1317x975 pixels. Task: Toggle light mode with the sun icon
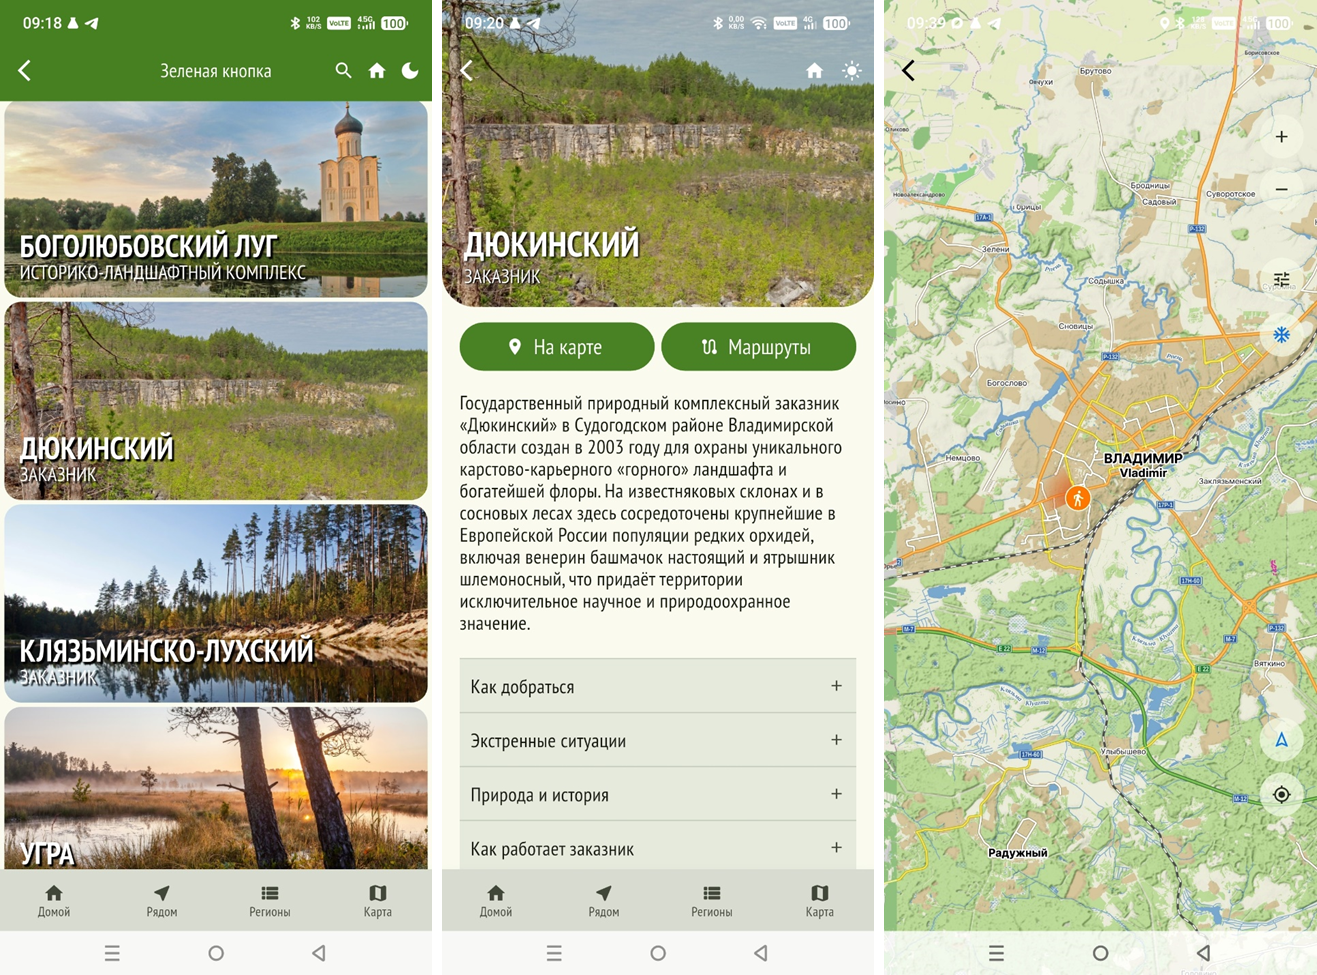(851, 70)
